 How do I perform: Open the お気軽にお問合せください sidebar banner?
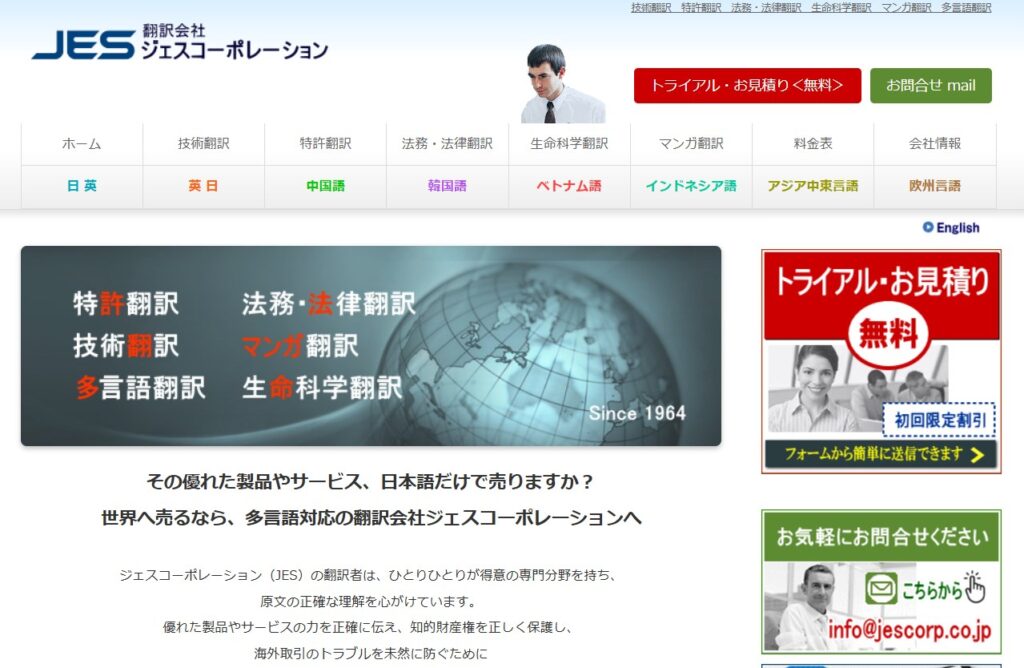881,582
